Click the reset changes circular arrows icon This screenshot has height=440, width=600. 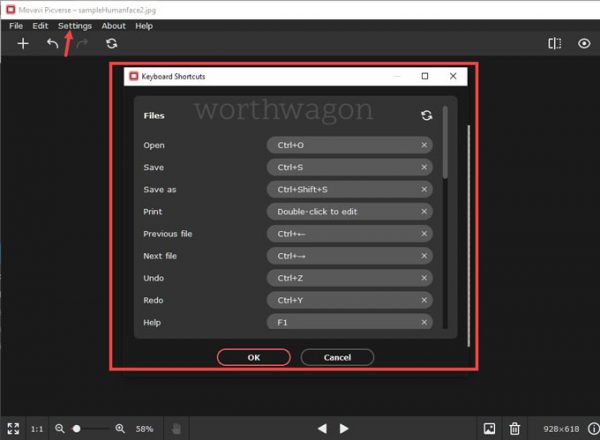[111, 44]
